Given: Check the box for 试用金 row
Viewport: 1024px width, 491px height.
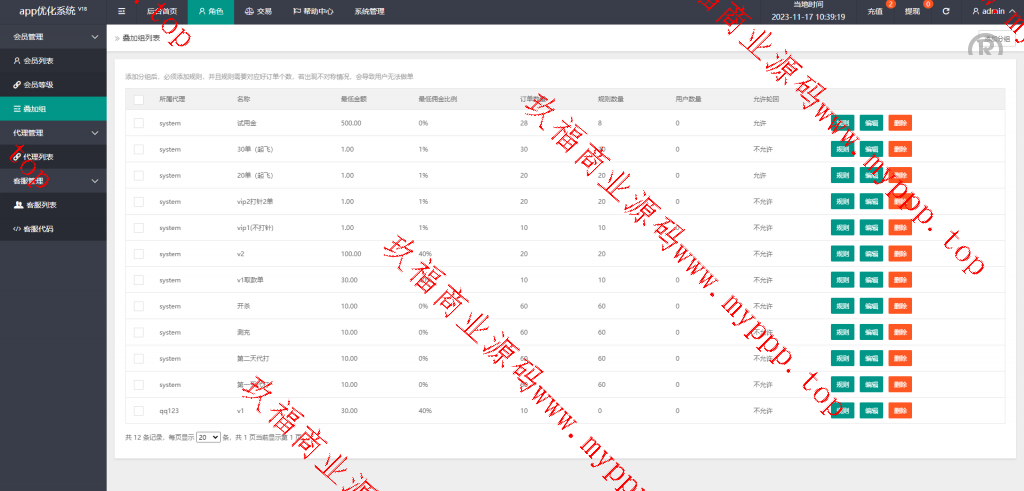Looking at the screenshot, I should pos(139,123).
